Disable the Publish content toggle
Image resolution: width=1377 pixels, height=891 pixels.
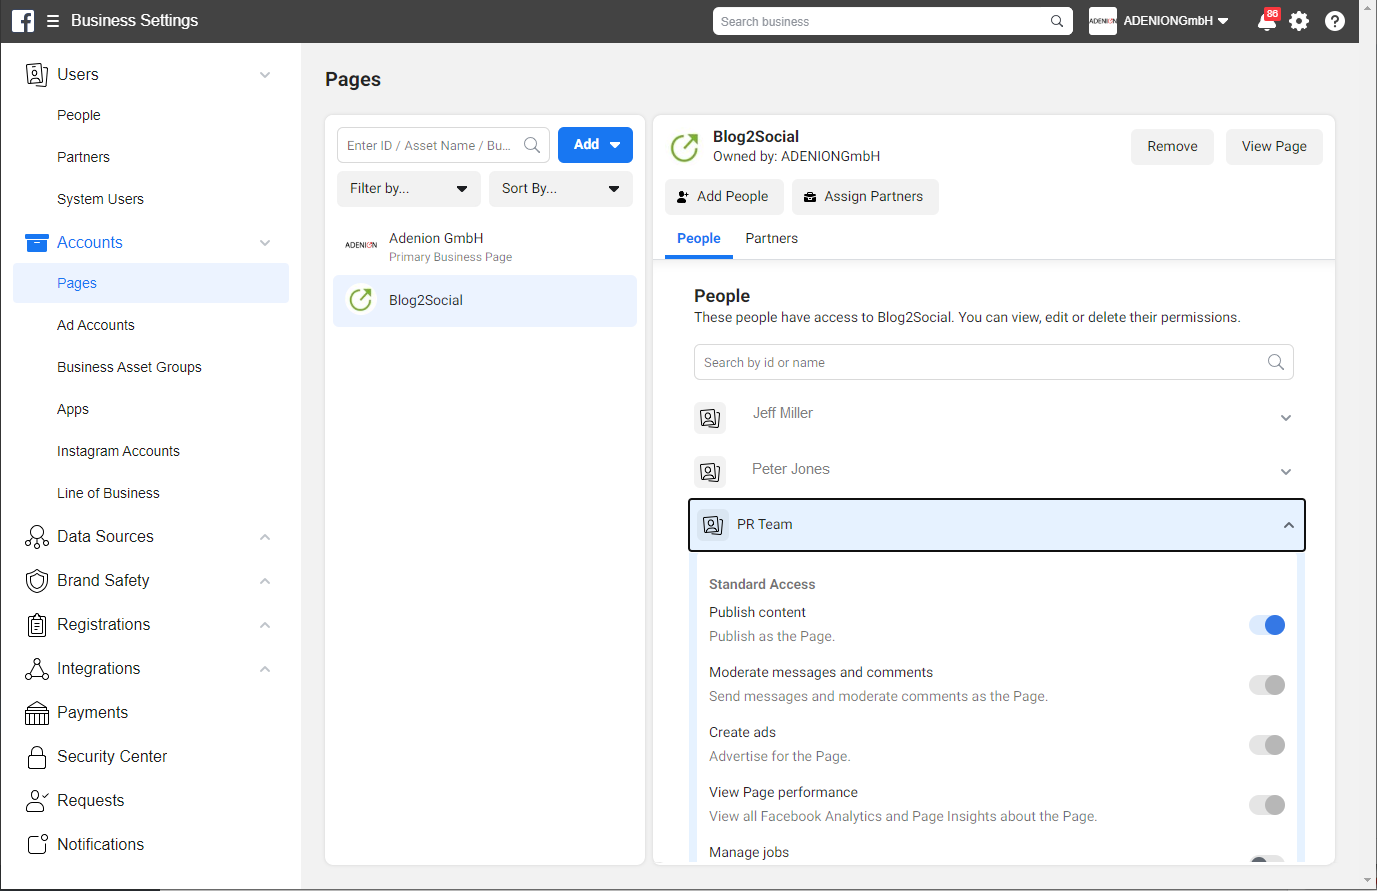1267,625
